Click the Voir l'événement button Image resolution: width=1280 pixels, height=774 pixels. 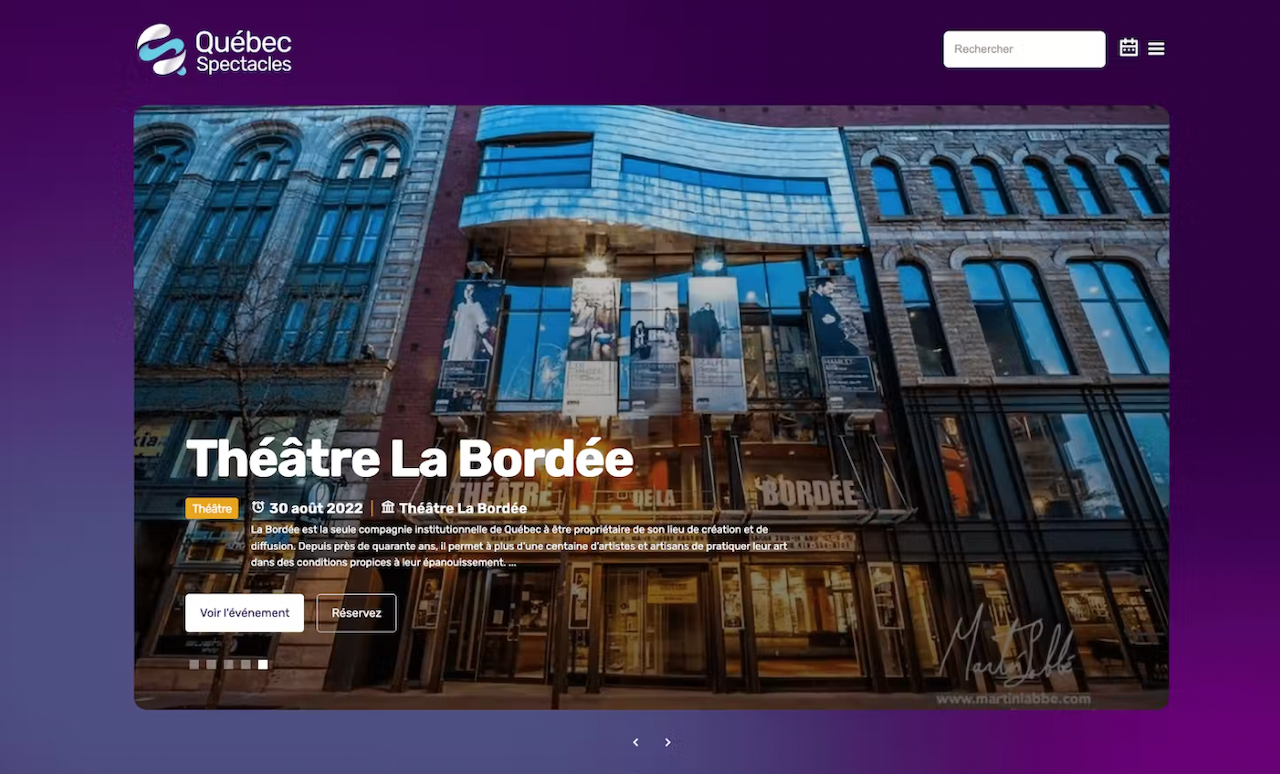coord(244,613)
